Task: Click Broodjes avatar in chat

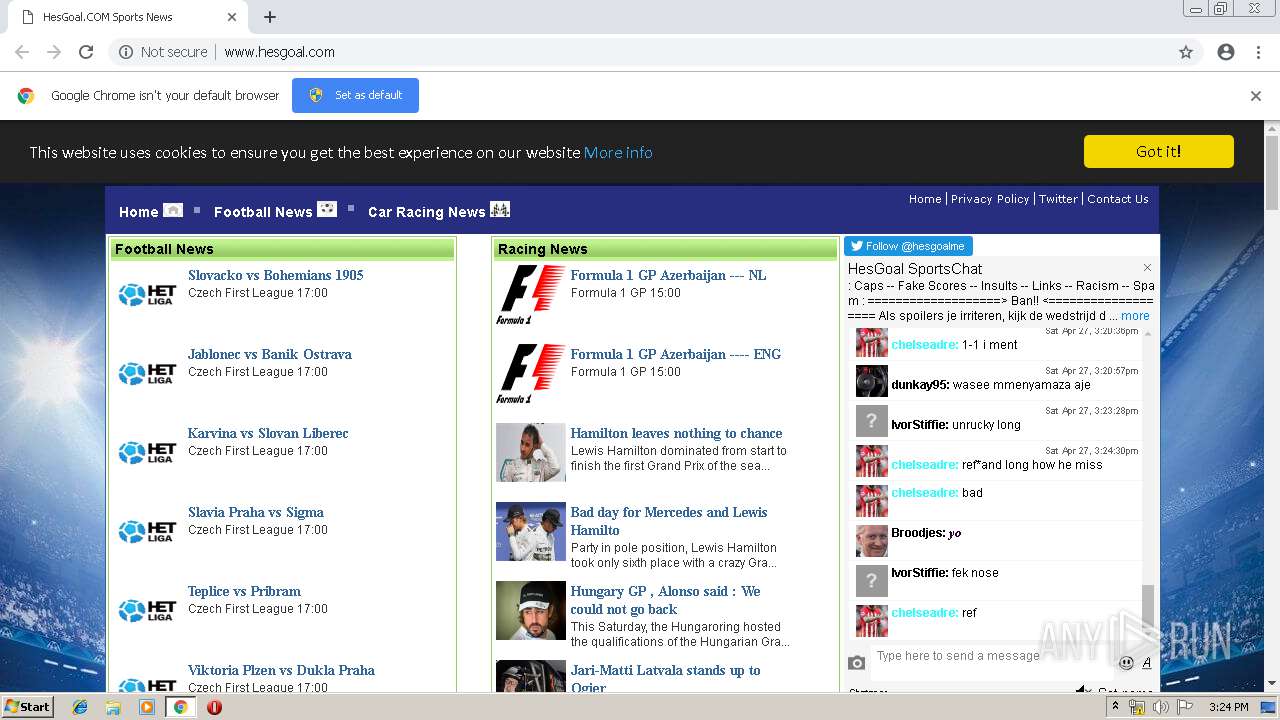Action: click(872, 541)
